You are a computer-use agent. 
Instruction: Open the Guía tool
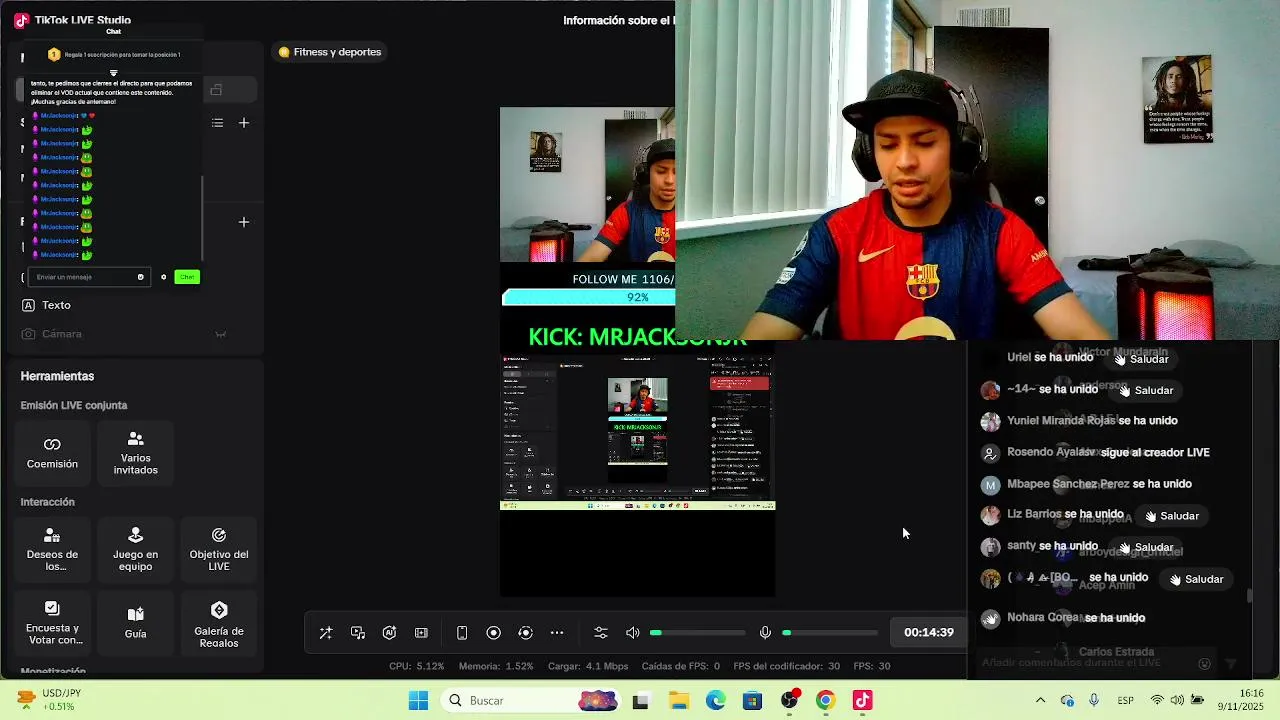click(136, 622)
